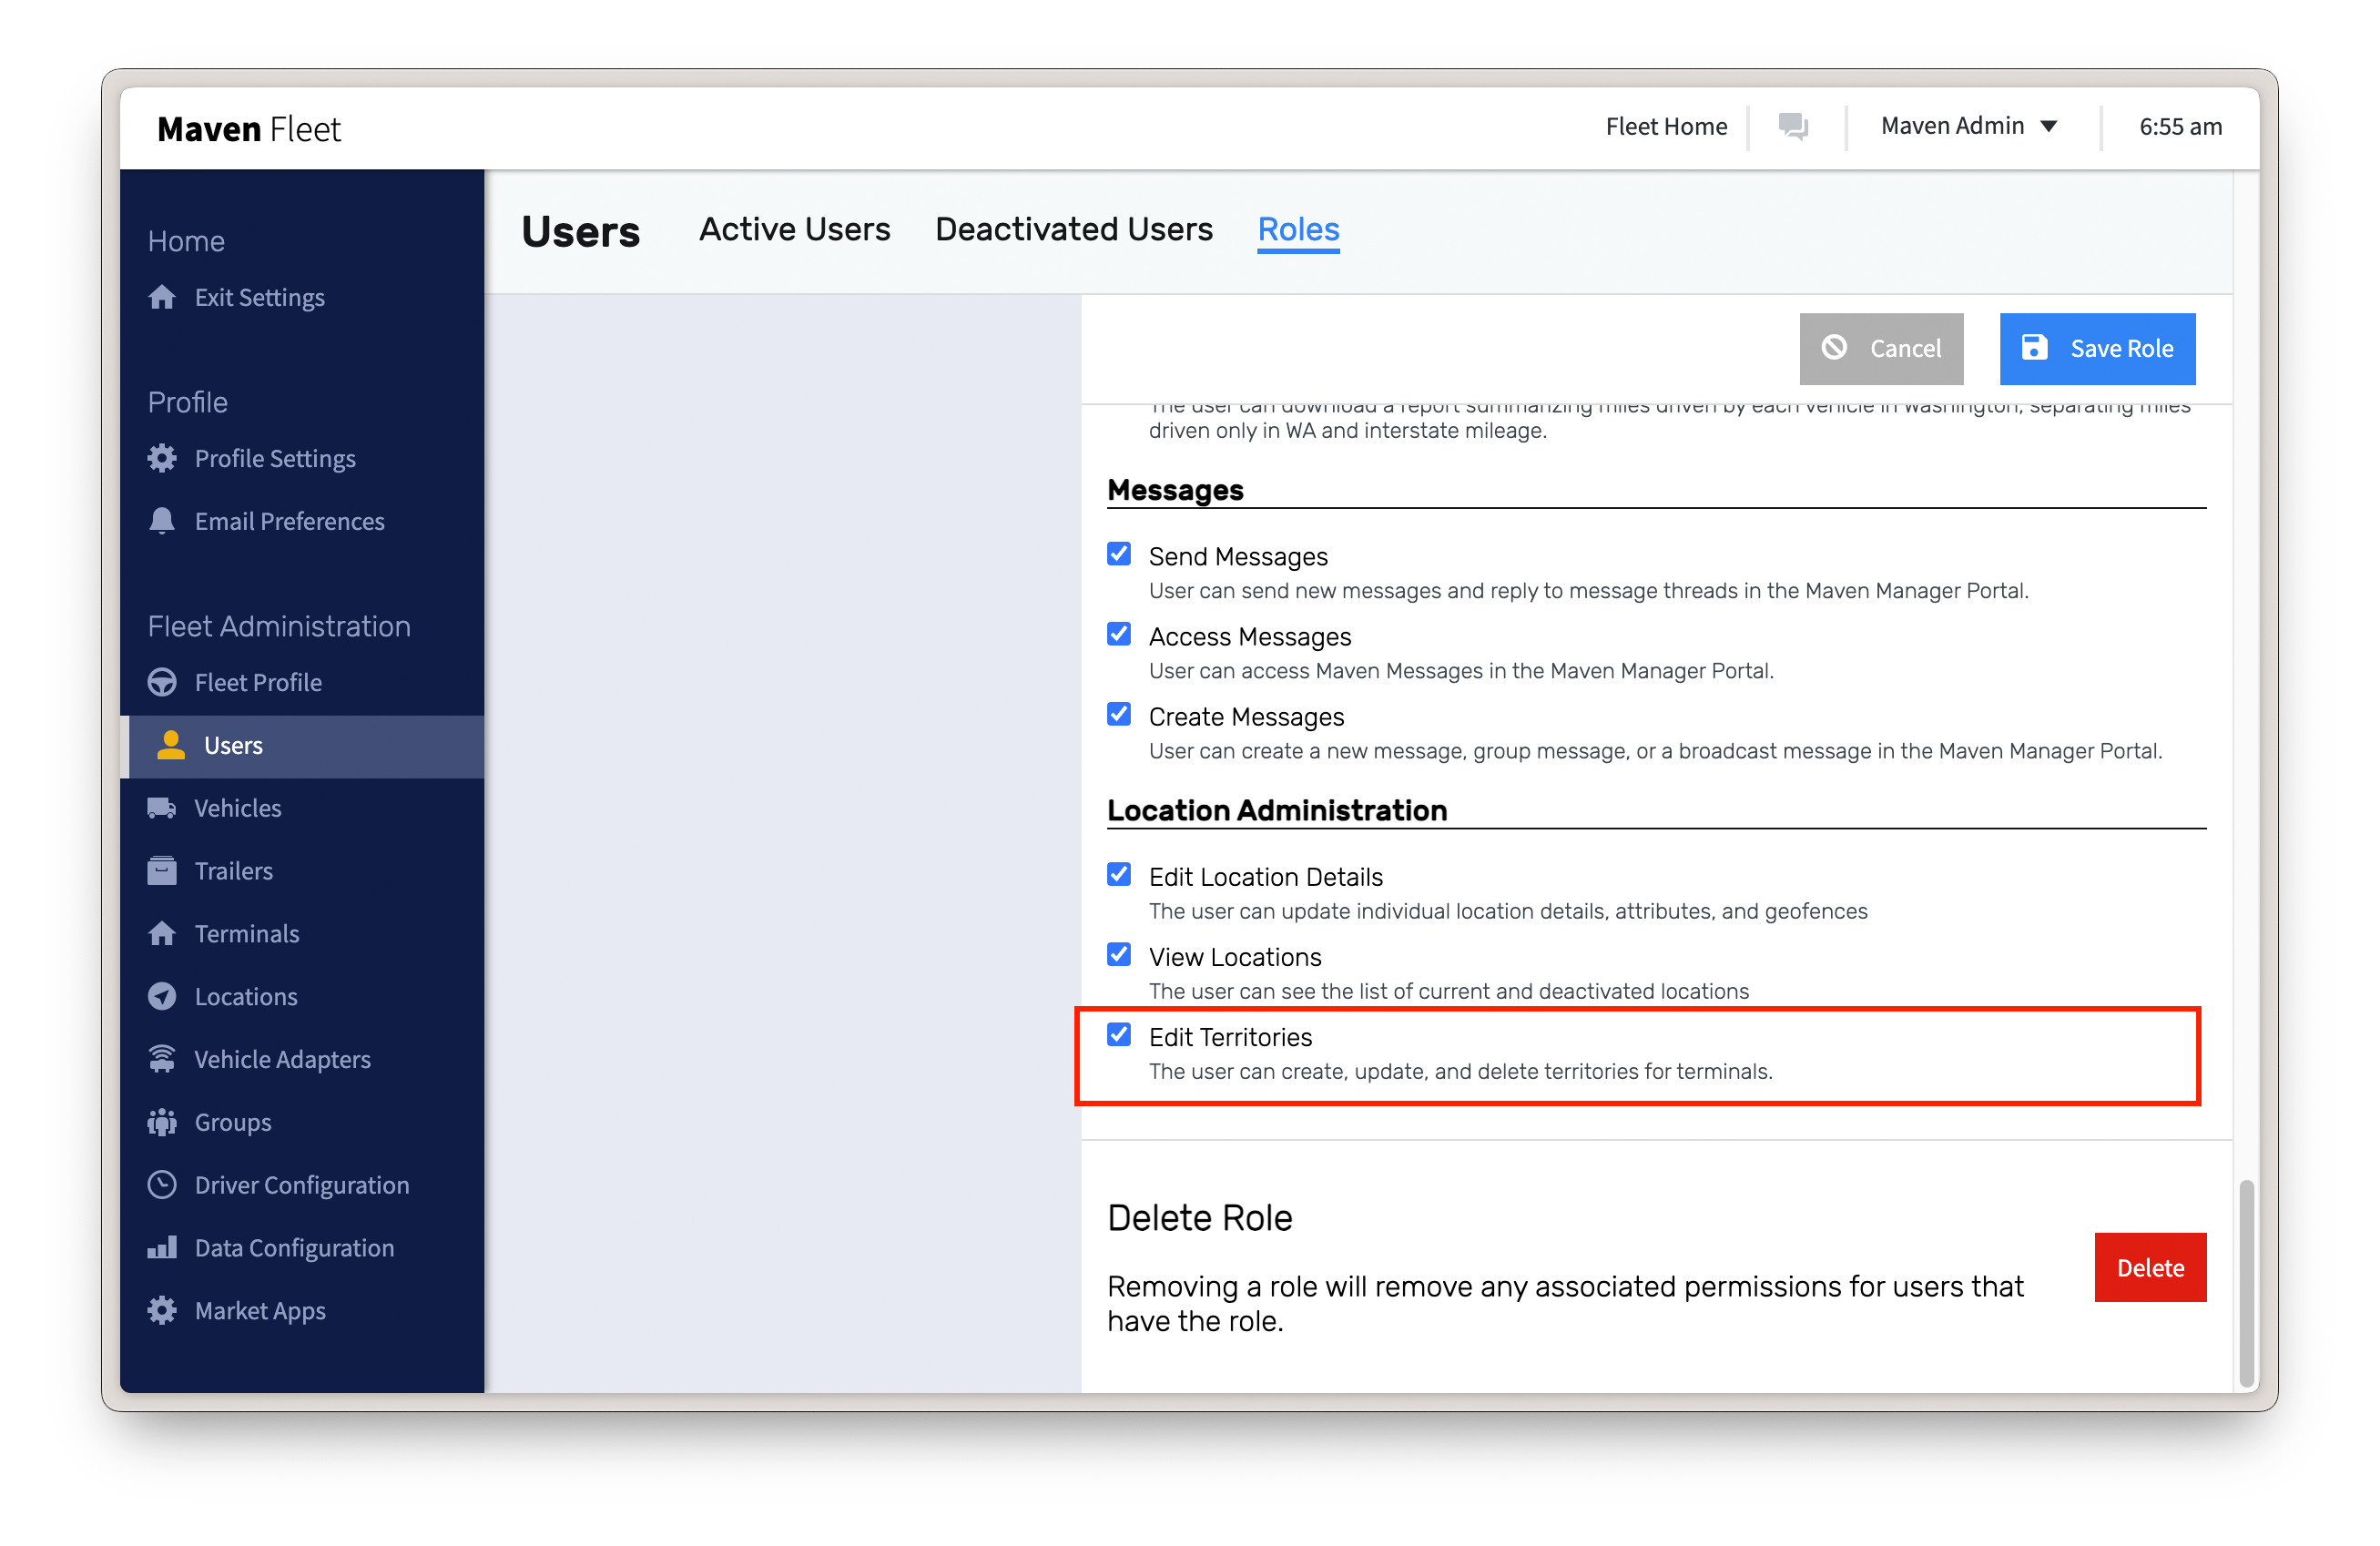Click the Vehicles truck icon
Image resolution: width=2380 pixels, height=1546 pixels.
(x=162, y=808)
